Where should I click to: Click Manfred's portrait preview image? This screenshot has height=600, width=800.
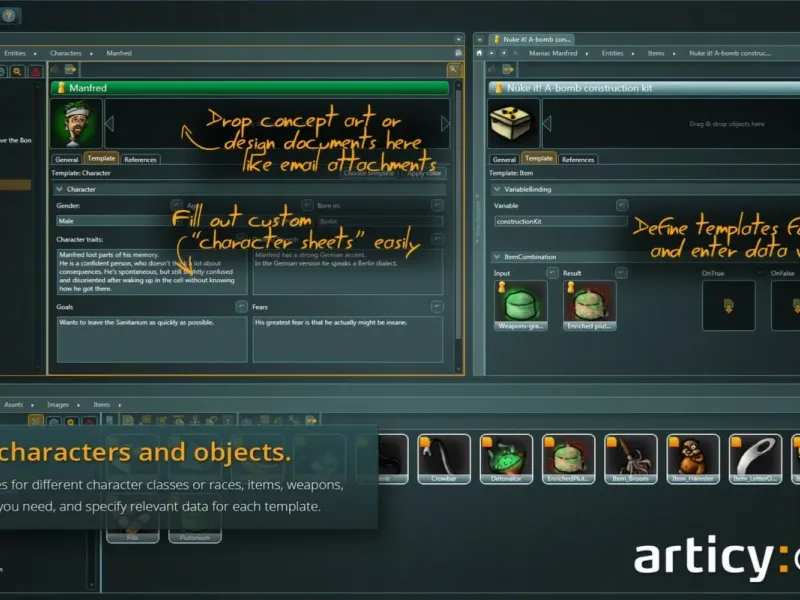coord(76,123)
